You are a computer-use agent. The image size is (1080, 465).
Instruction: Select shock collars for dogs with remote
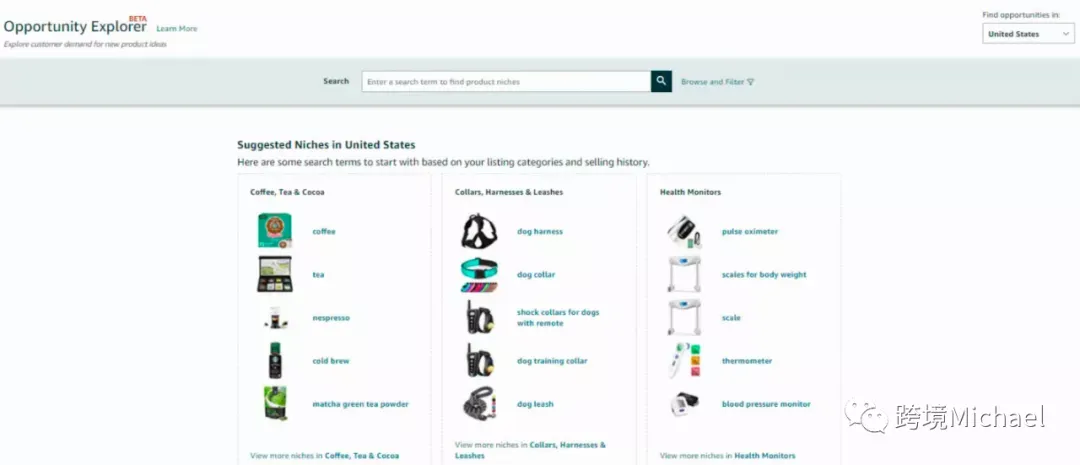(x=558, y=318)
